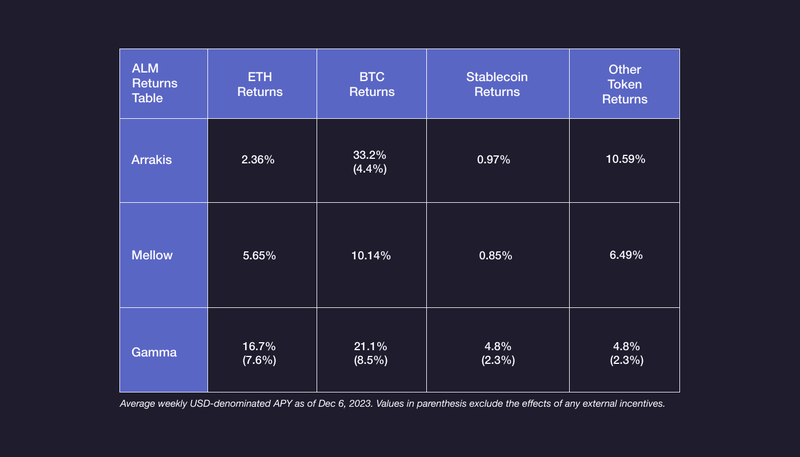The height and width of the screenshot is (457, 800).
Task: Click Mellow ETH return value 5.65%
Action: click(261, 255)
